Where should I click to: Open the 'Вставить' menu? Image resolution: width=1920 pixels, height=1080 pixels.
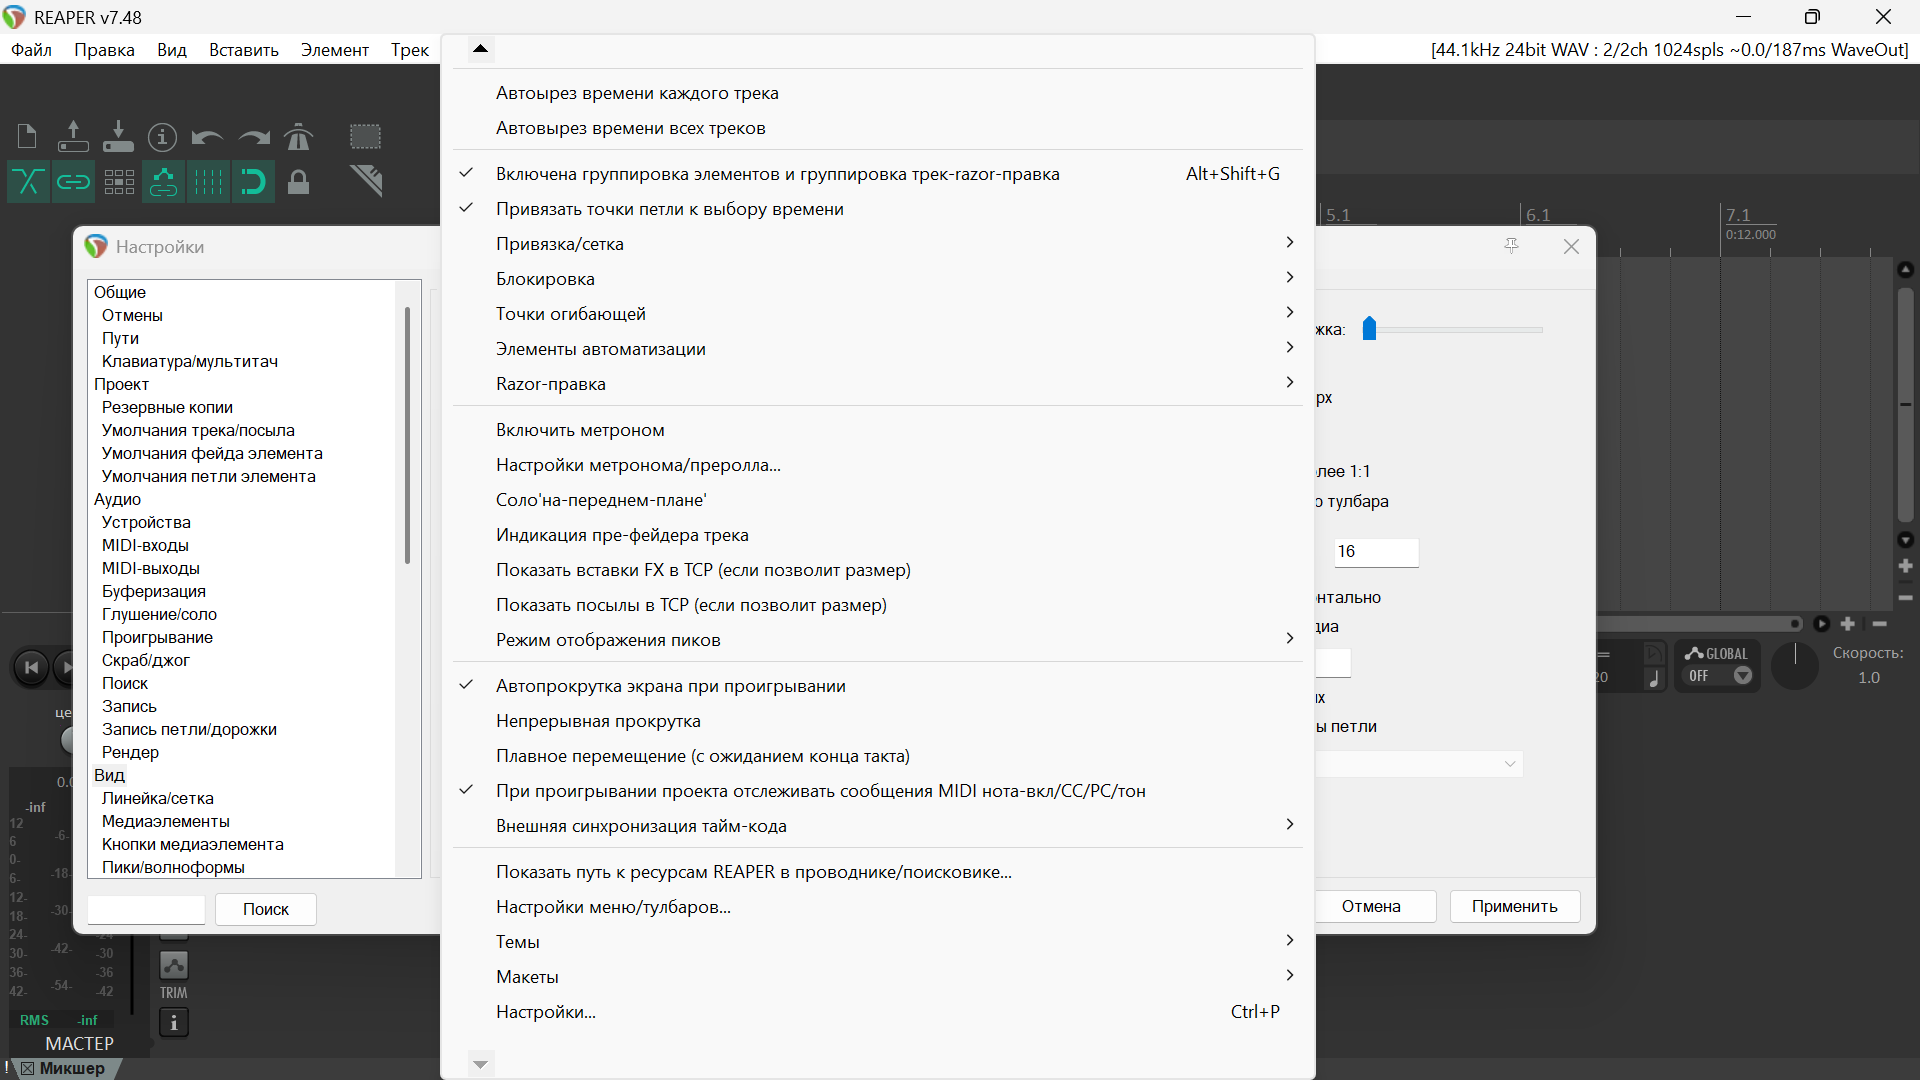(243, 50)
